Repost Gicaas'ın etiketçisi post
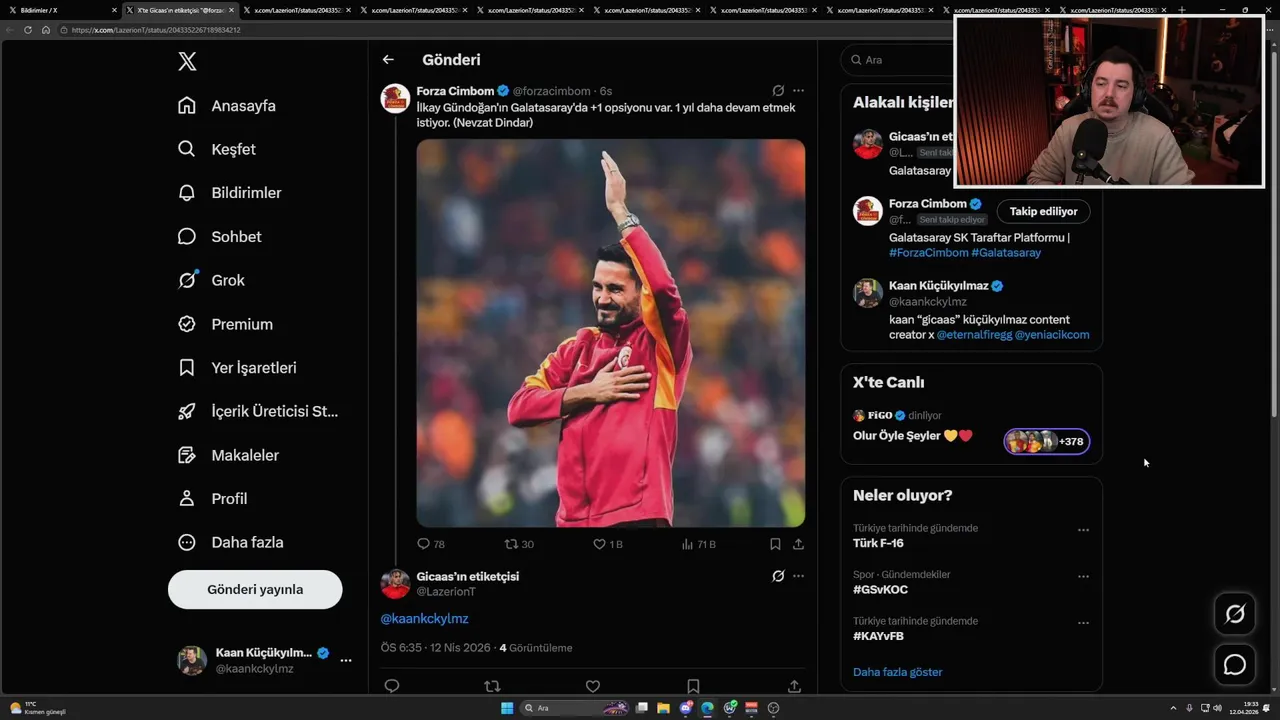The image size is (1280, 720). [x=492, y=686]
